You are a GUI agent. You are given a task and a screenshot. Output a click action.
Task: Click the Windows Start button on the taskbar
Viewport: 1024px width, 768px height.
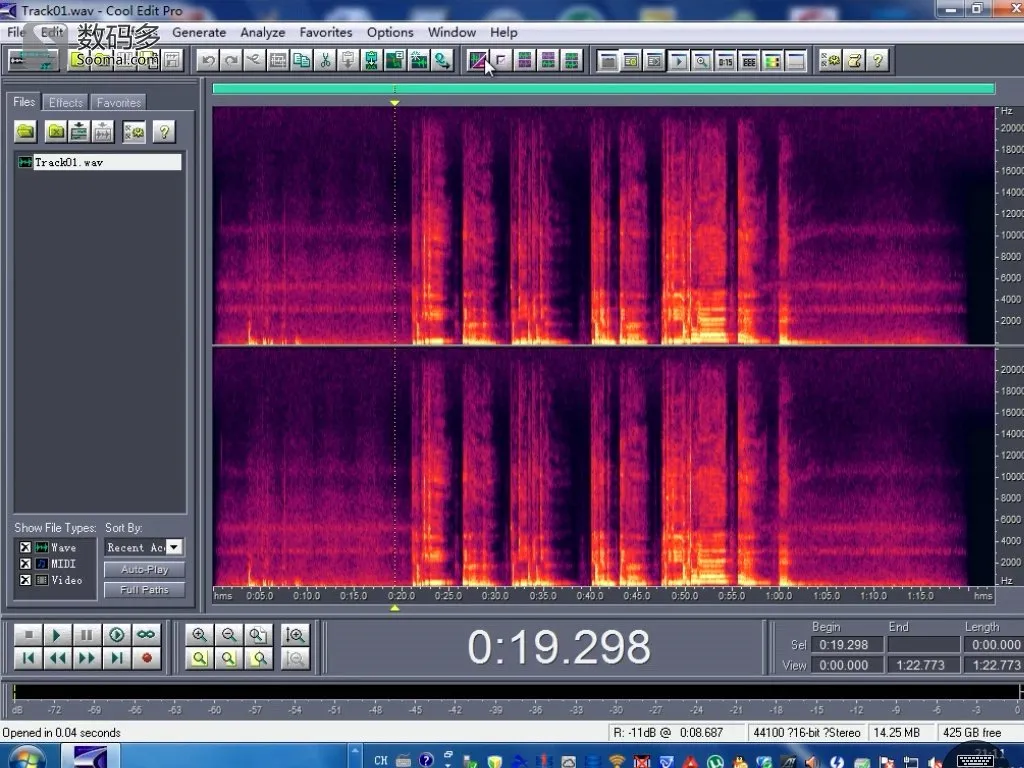click(x=27, y=758)
